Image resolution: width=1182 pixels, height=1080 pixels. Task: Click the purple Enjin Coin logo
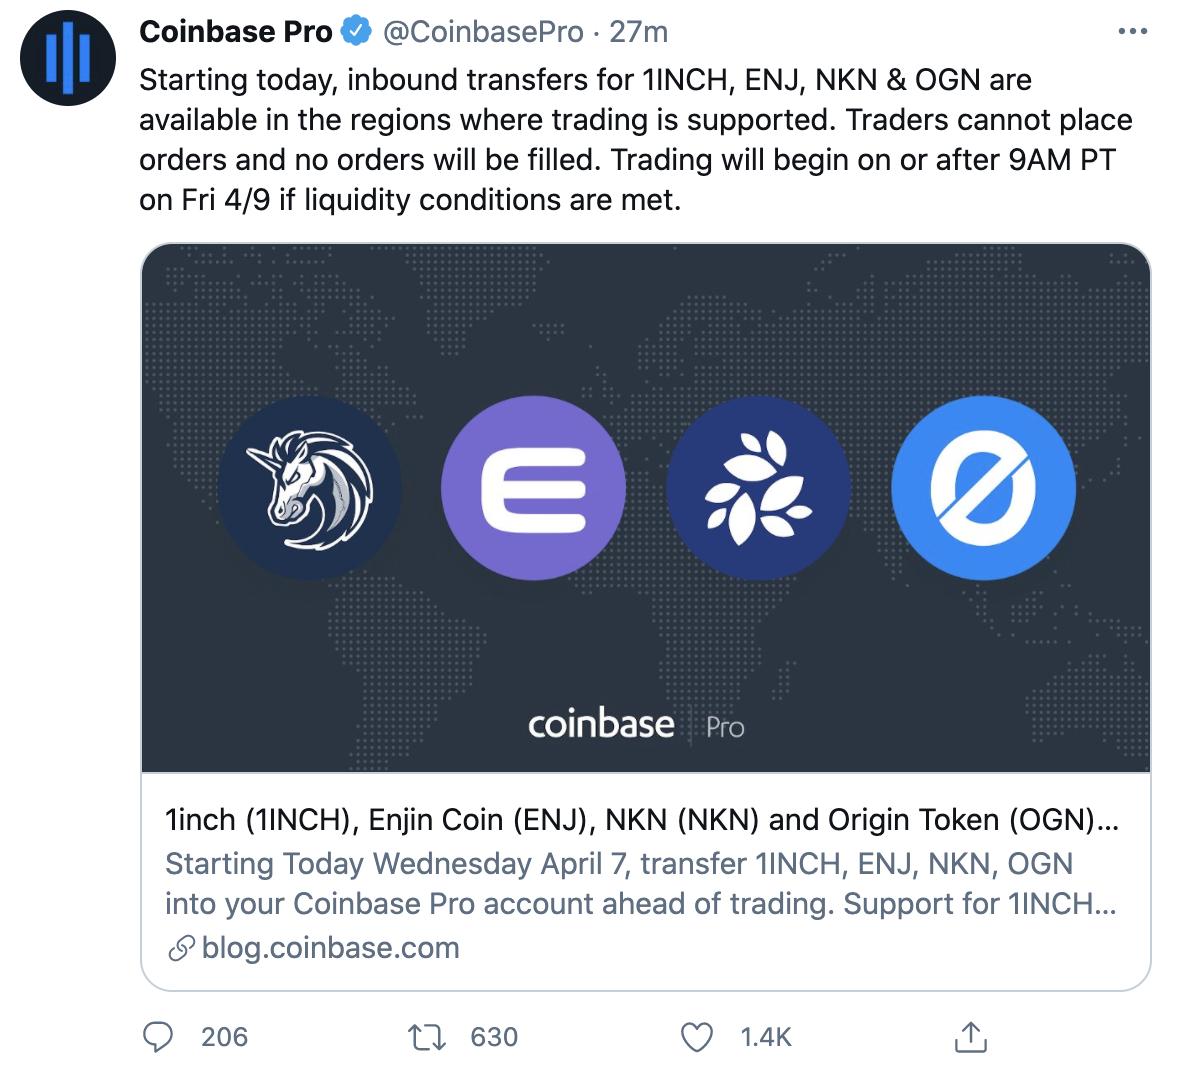pos(535,487)
